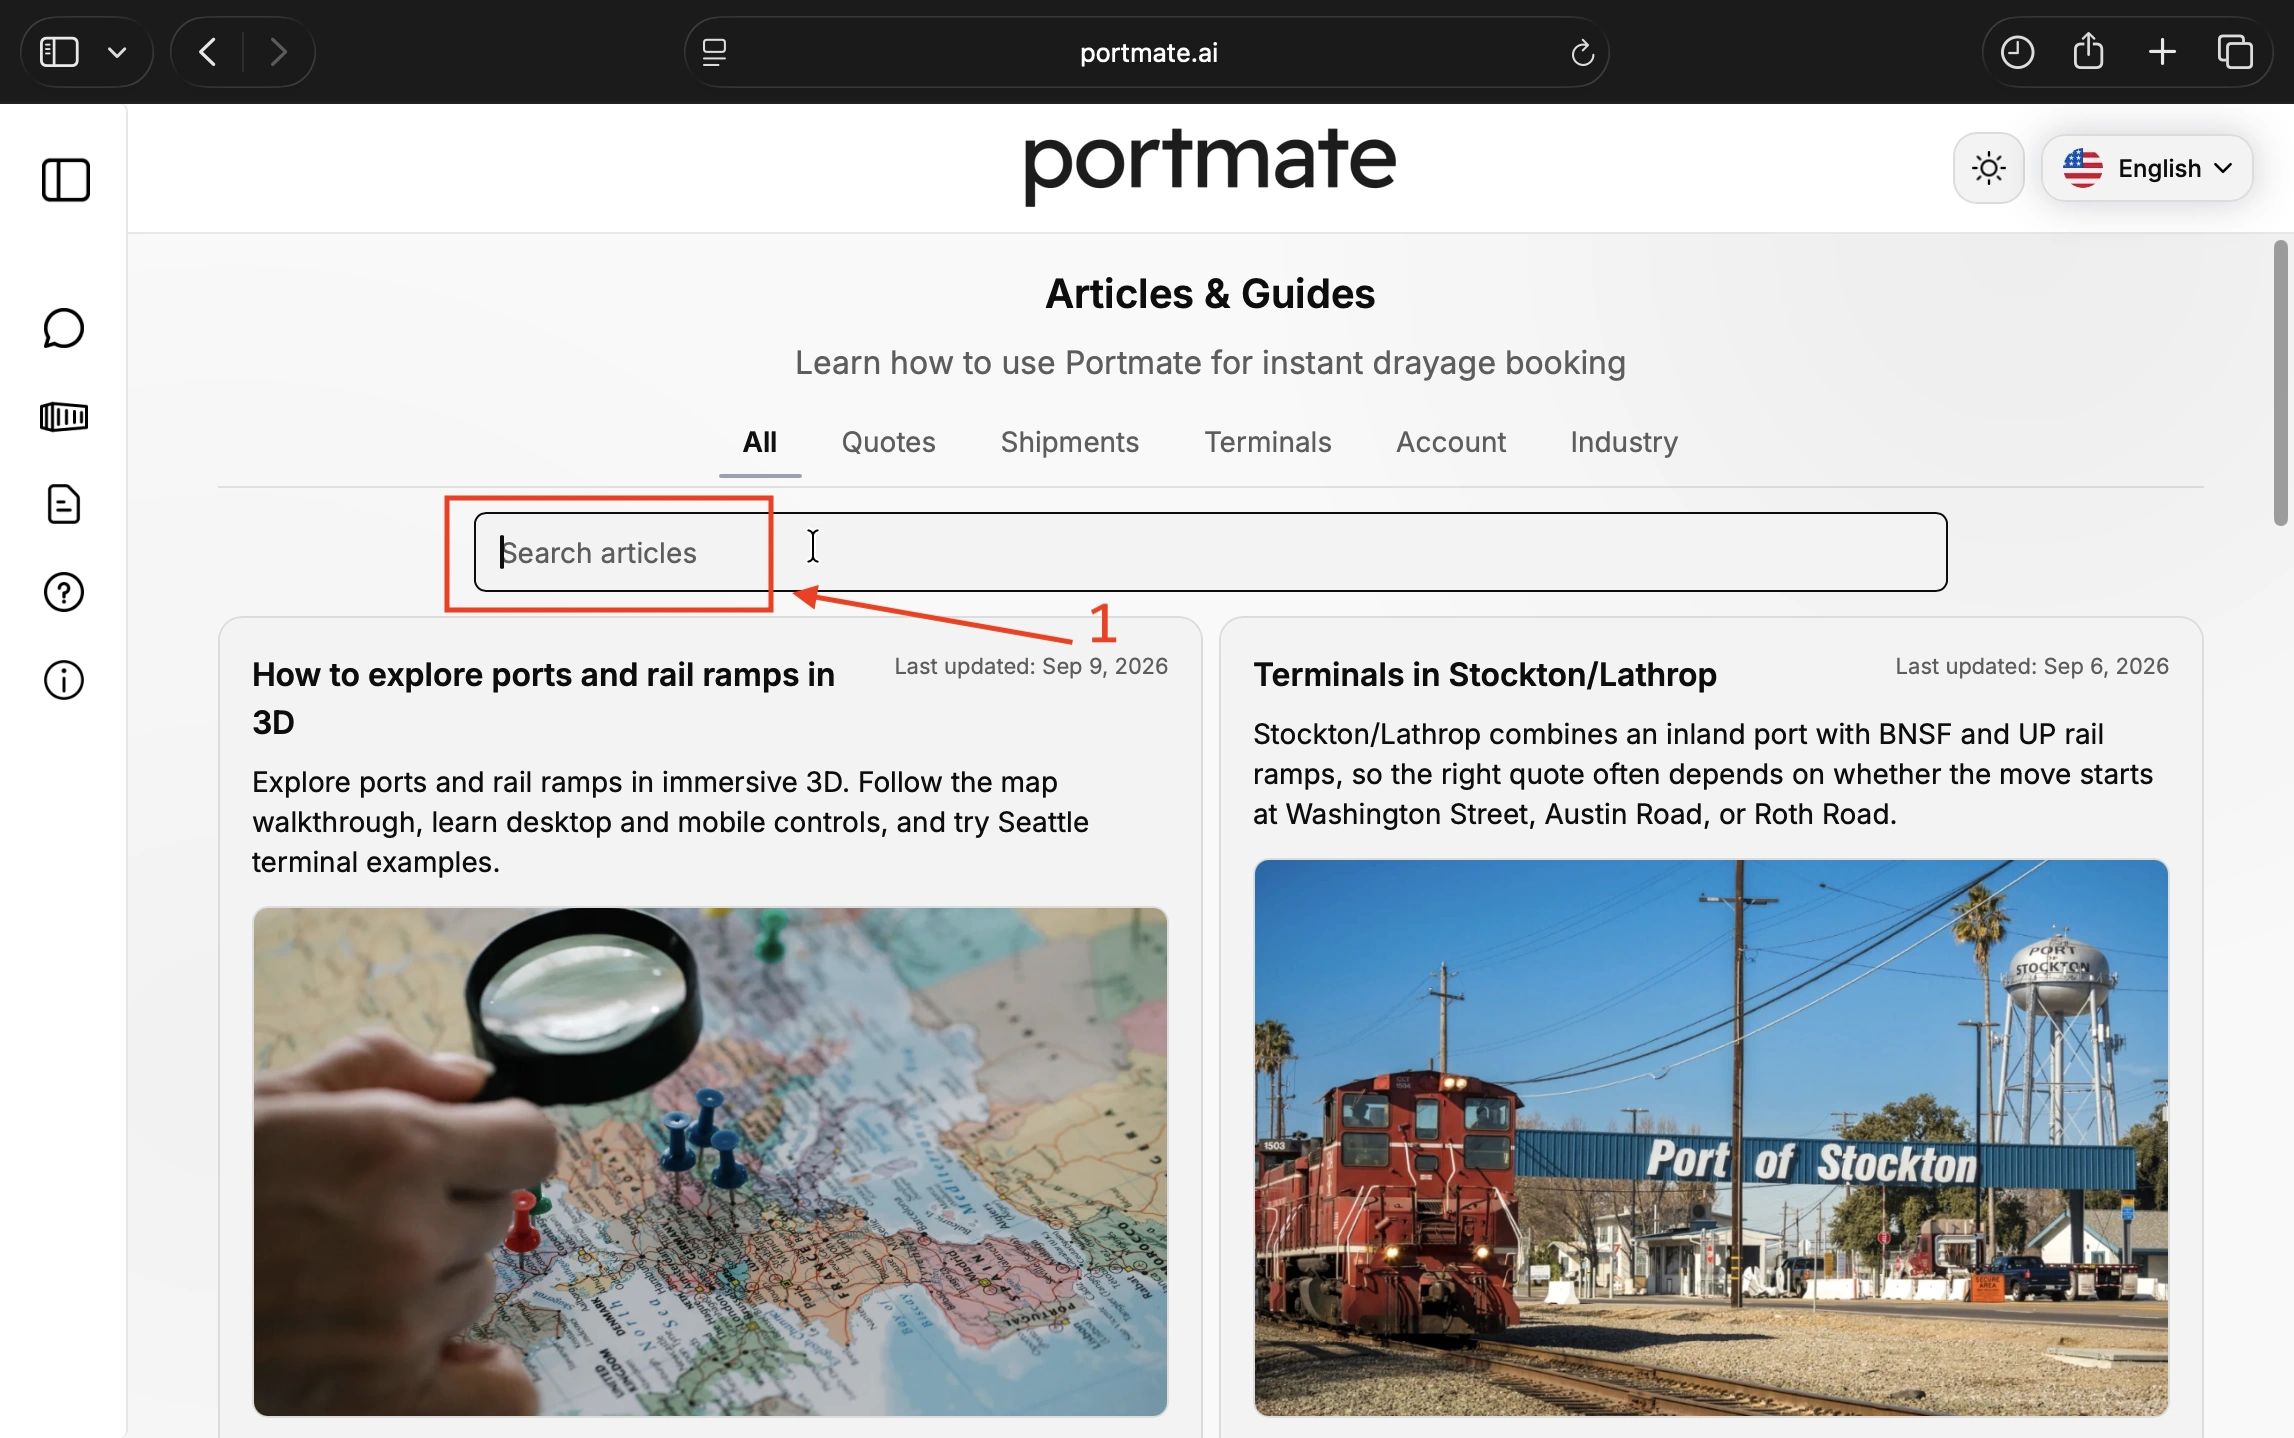Open article How to explore ports in 3D

544,698
